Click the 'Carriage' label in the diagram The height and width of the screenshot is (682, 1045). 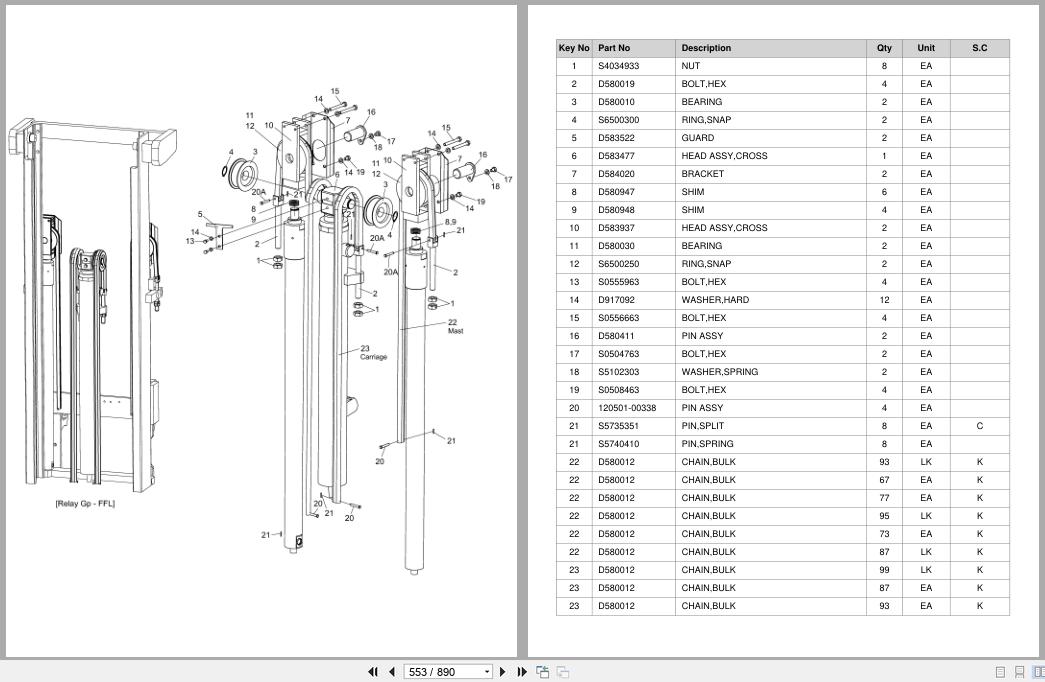point(373,357)
